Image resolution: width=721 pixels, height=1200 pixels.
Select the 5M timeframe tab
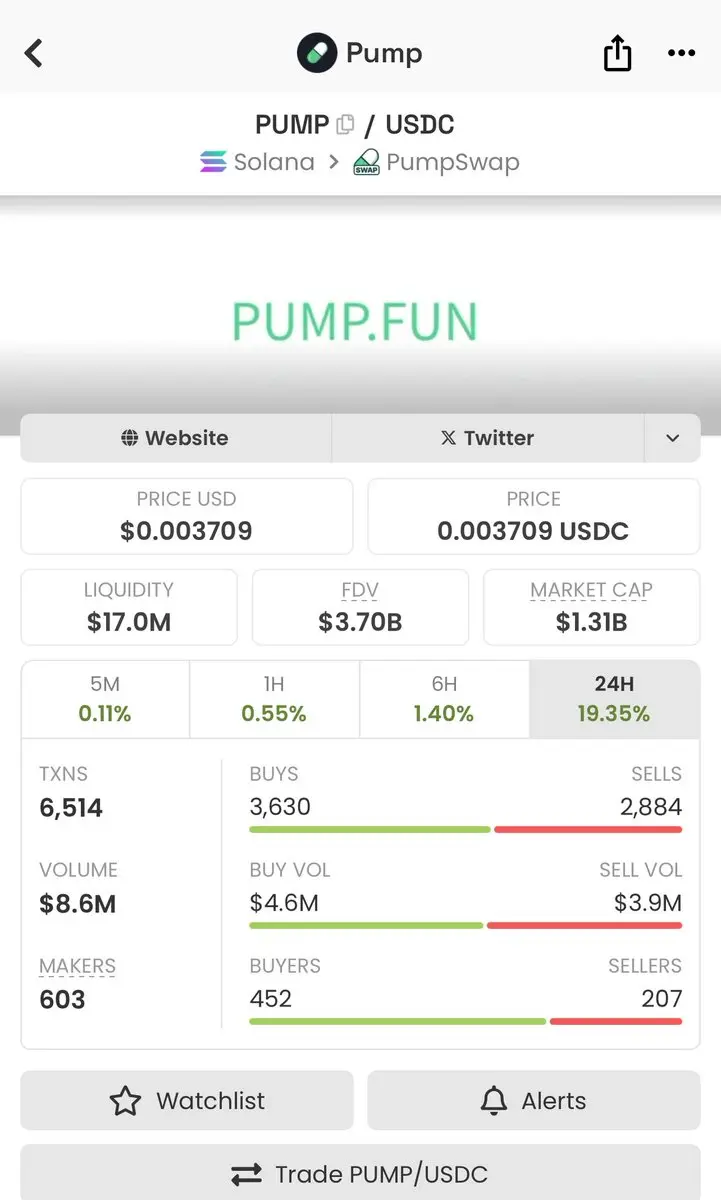click(x=105, y=699)
